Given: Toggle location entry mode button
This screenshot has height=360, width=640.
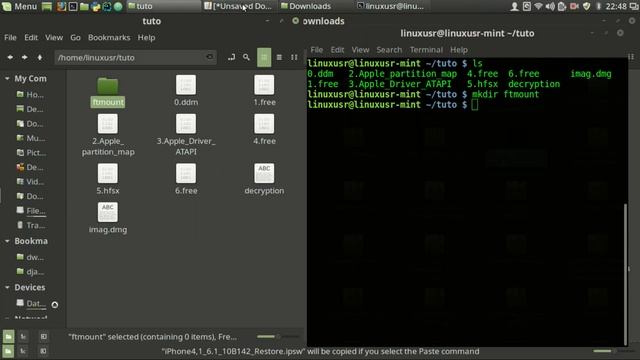Looking at the screenshot, I should pos(231,58).
